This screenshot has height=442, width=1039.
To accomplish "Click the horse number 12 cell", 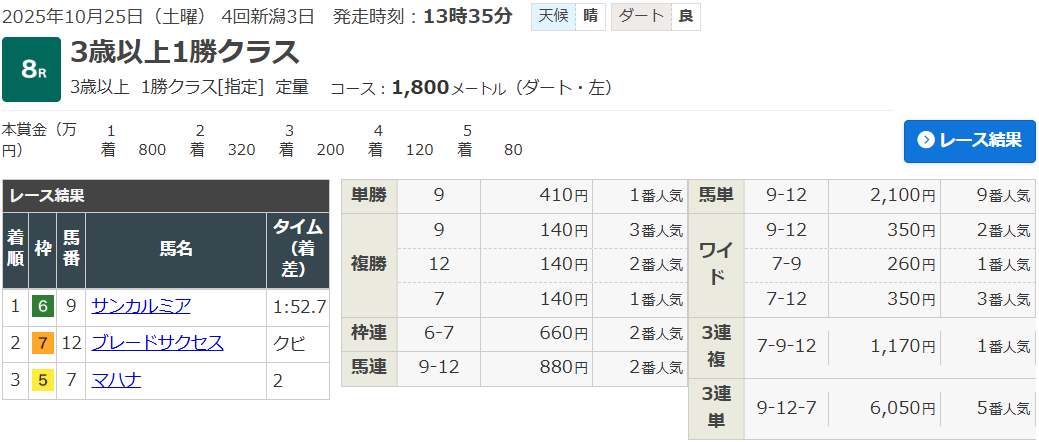I will pos(71,344).
